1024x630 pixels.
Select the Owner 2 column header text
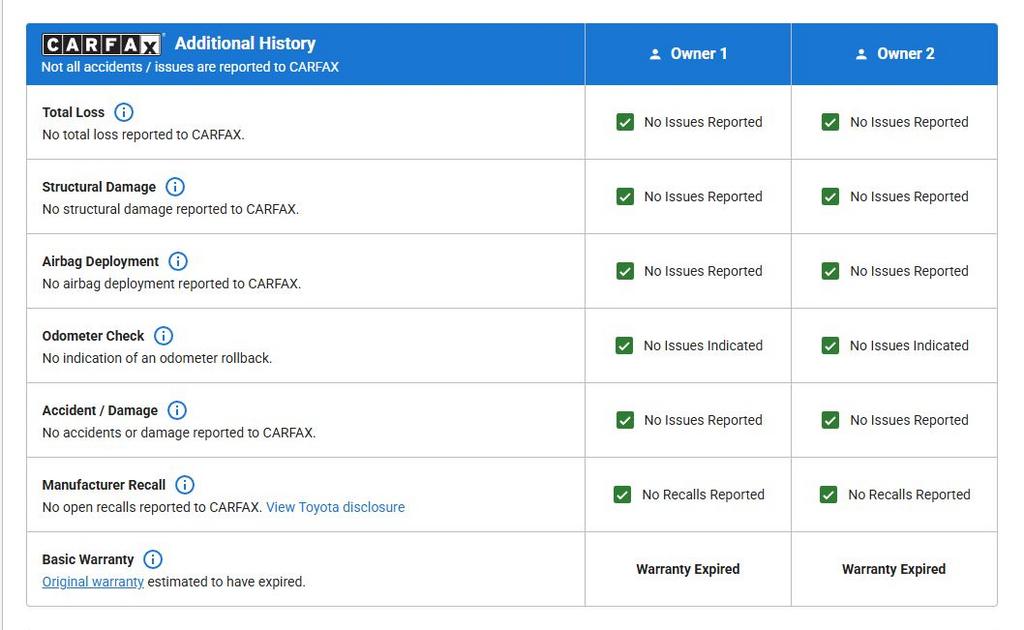[x=906, y=54]
